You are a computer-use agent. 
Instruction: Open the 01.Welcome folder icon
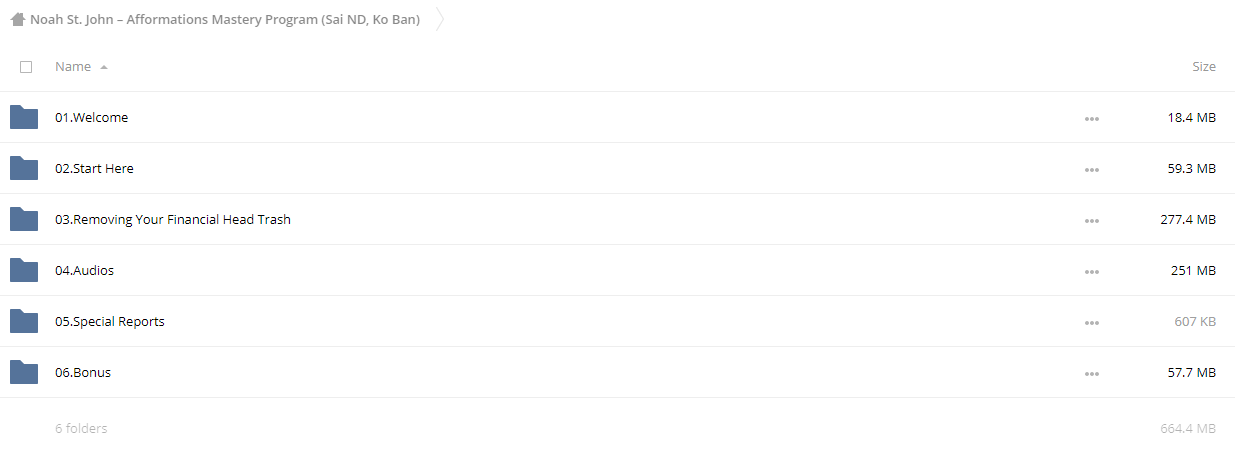[x=24, y=117]
